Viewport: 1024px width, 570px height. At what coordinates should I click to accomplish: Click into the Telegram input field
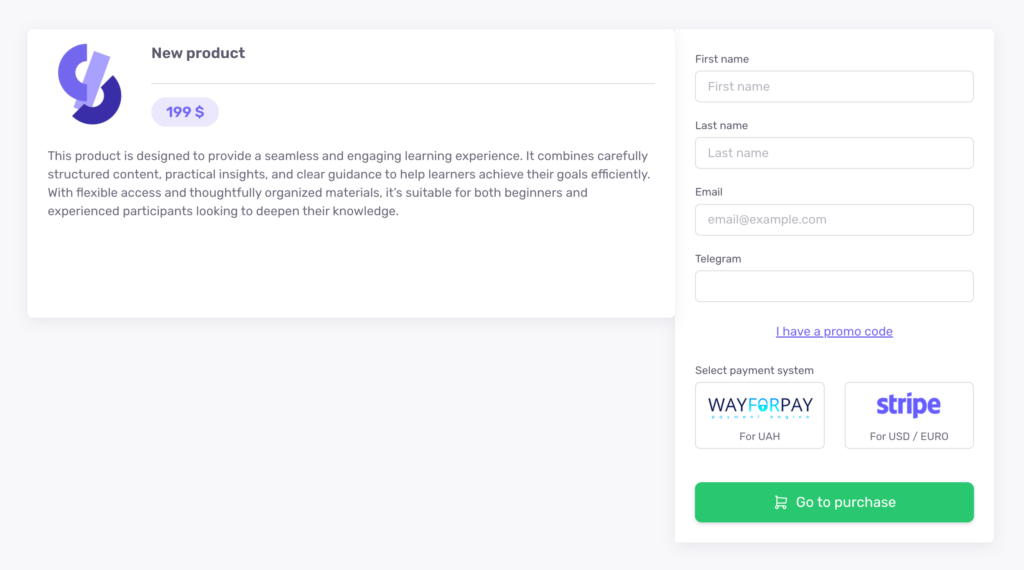[x=834, y=286]
